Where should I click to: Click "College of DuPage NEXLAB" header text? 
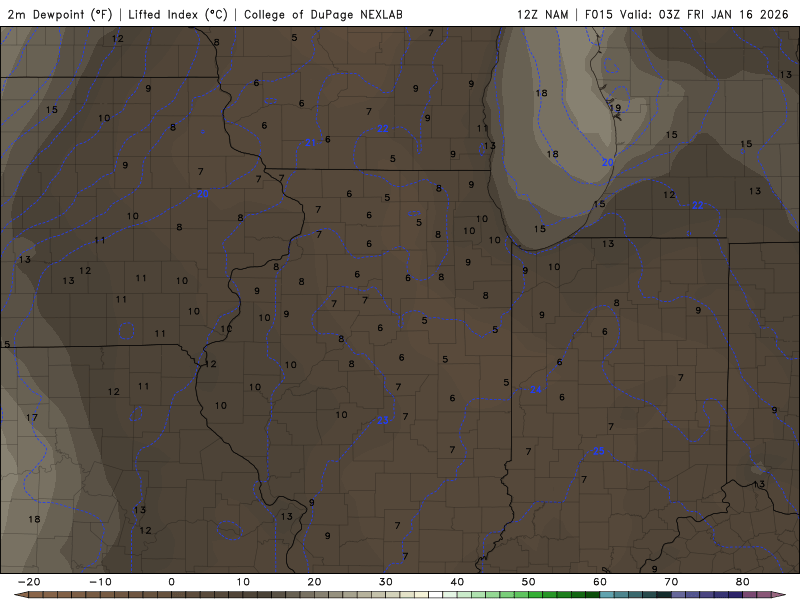(x=323, y=14)
